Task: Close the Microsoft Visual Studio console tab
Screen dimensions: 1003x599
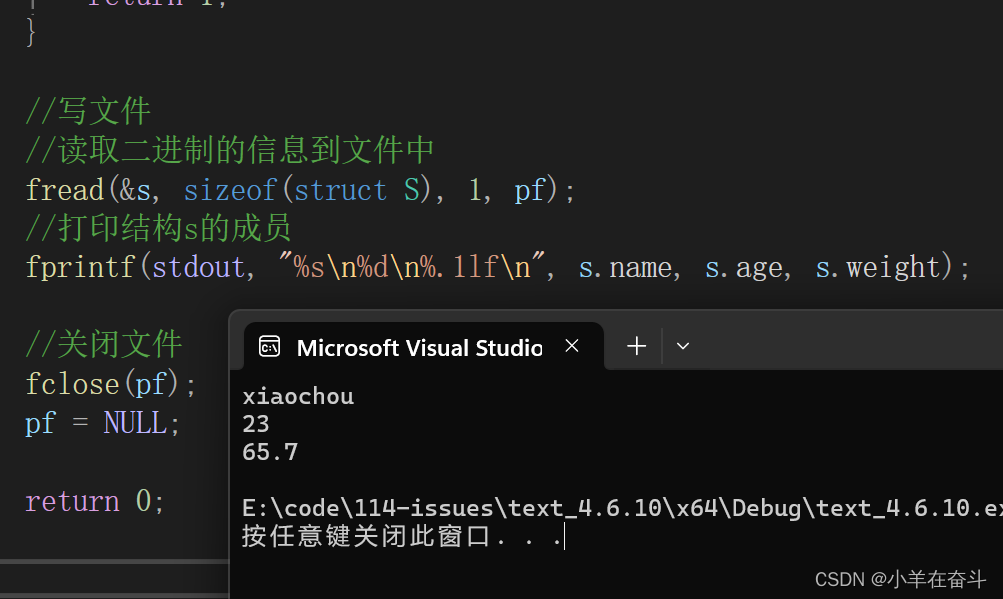Action: [572, 346]
